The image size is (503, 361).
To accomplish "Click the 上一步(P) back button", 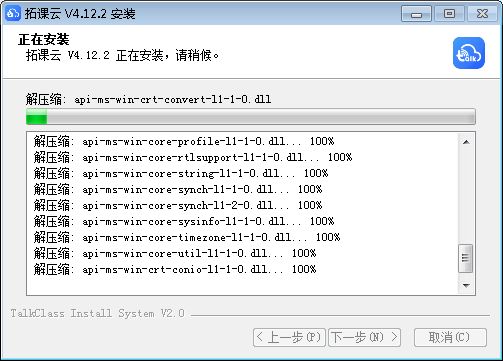I will tap(289, 337).
